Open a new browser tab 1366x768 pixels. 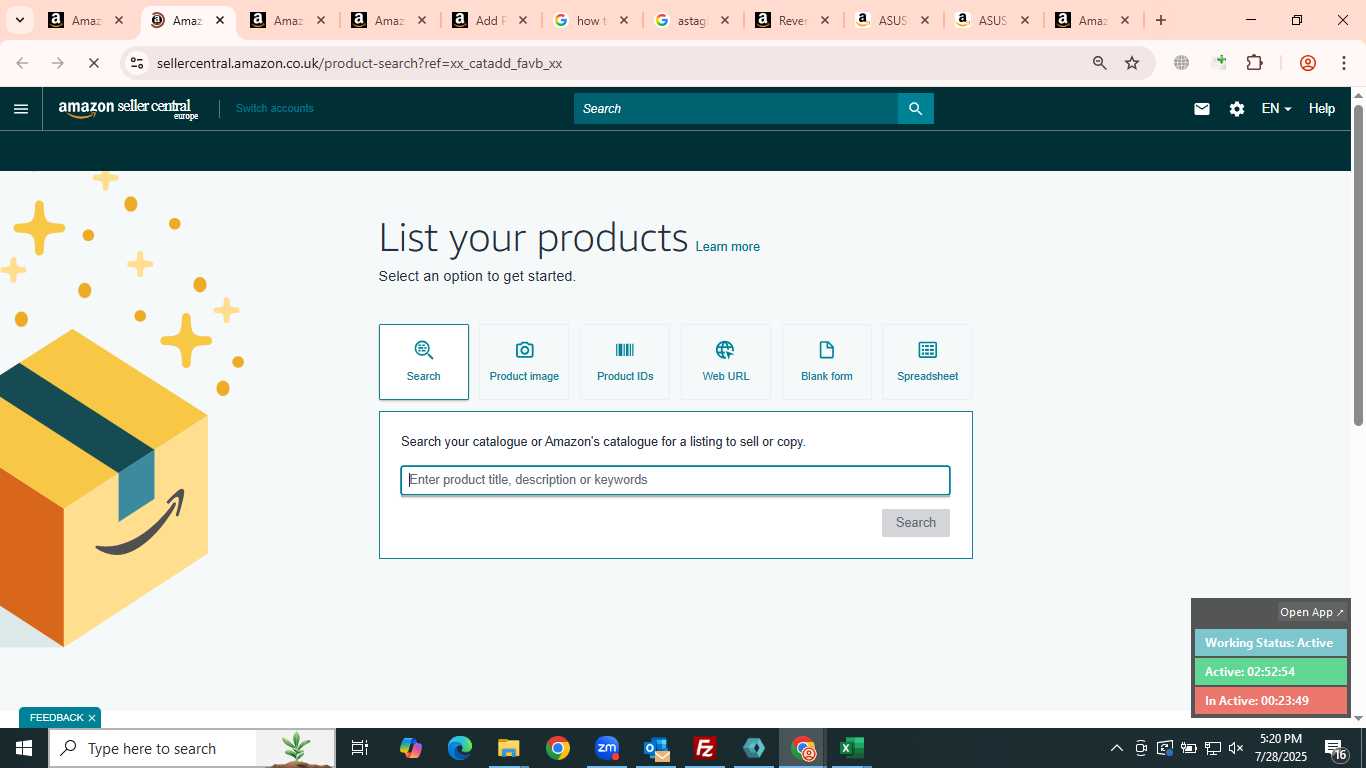point(1160,20)
